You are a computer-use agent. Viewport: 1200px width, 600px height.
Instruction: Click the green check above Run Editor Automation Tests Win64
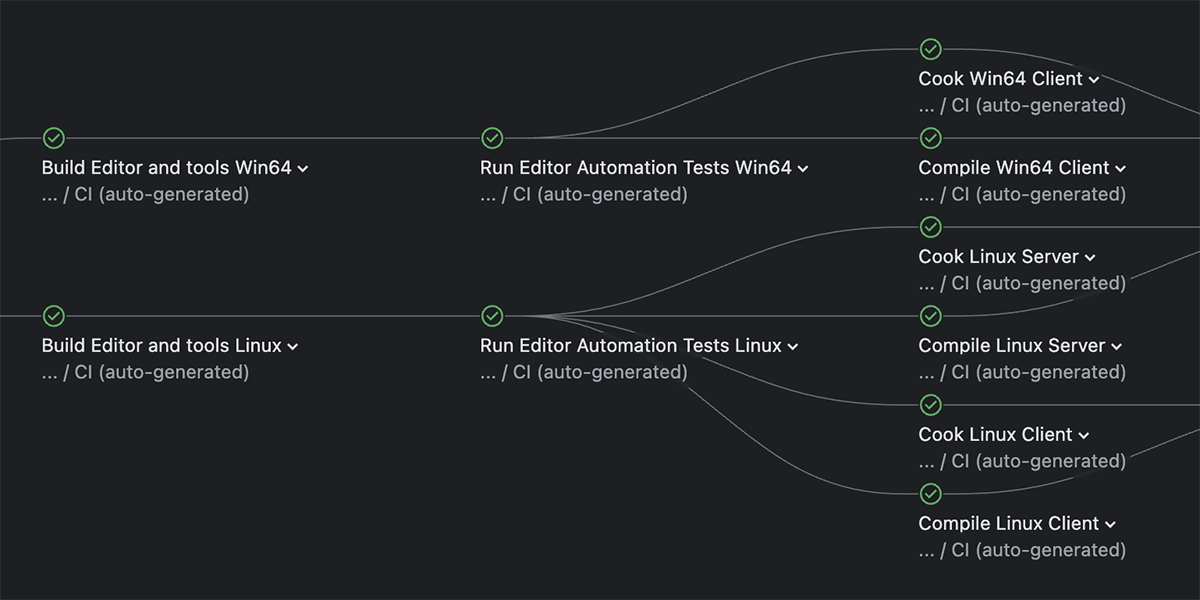(492, 138)
